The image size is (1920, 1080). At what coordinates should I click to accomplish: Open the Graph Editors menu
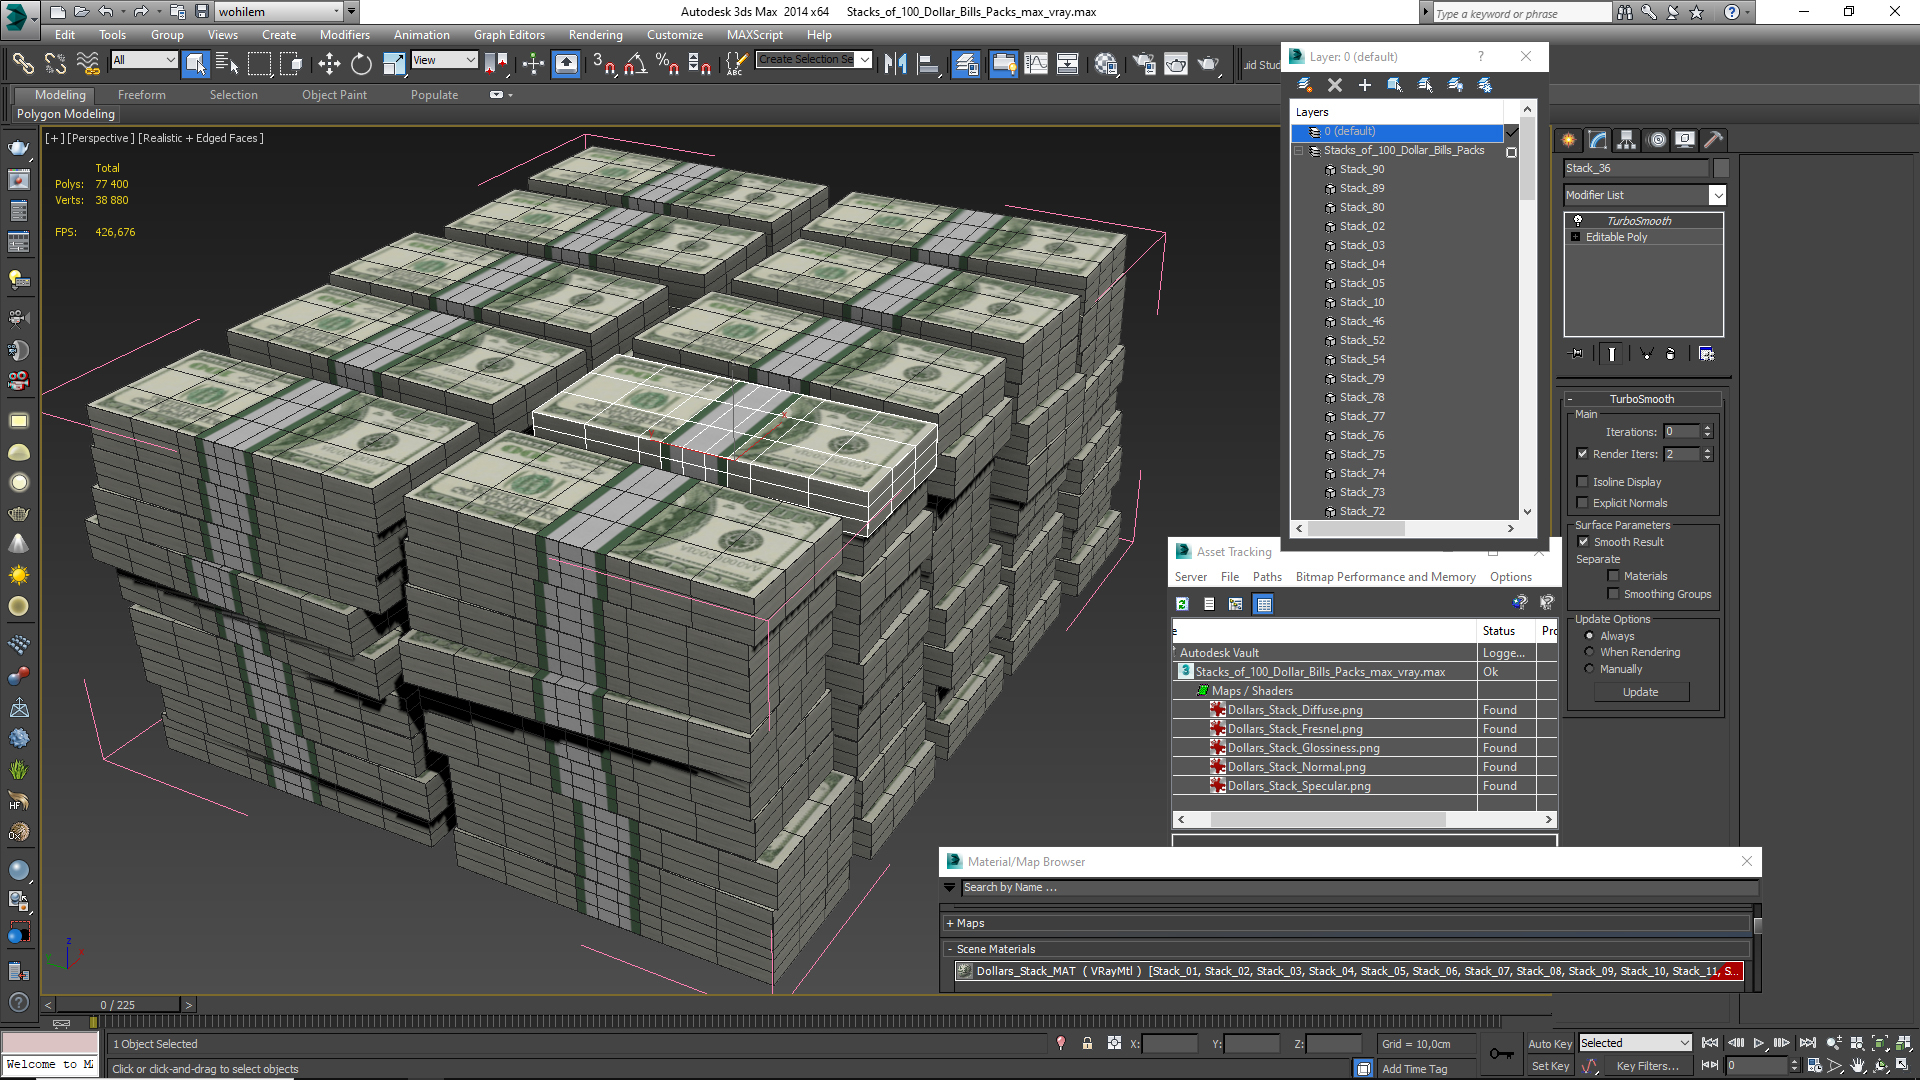(x=509, y=35)
